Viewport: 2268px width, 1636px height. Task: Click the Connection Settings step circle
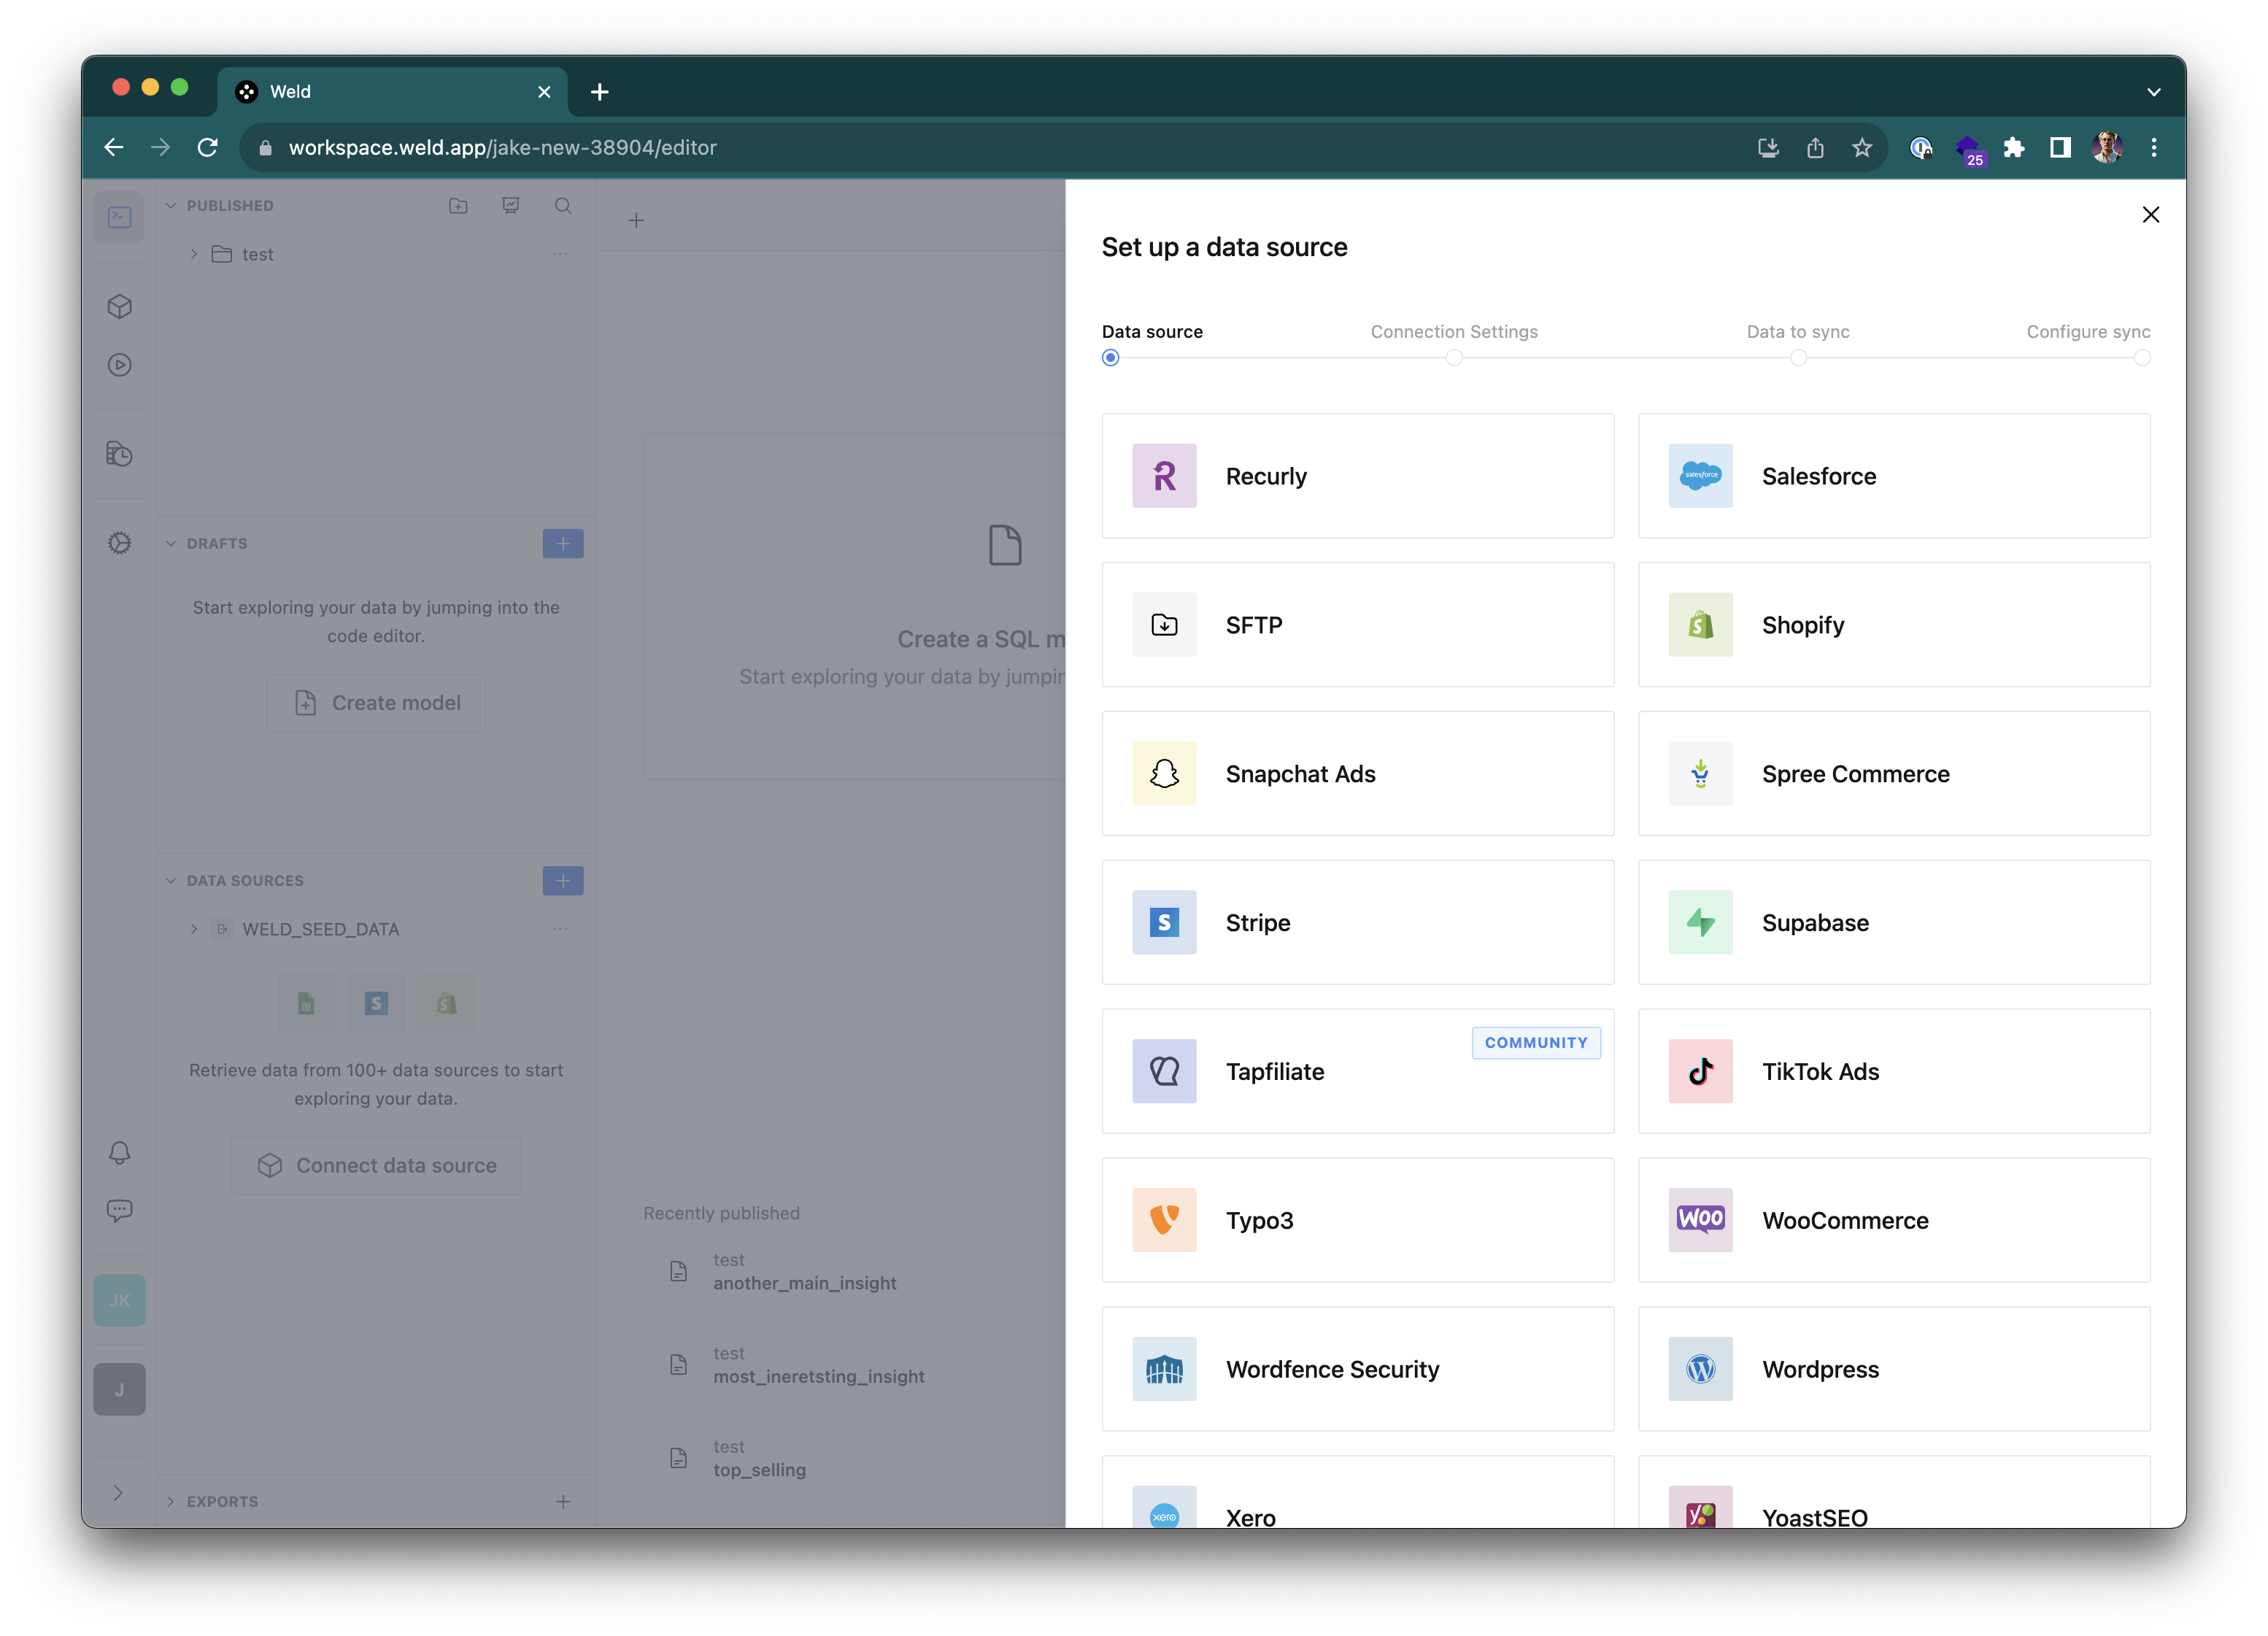[1454, 358]
